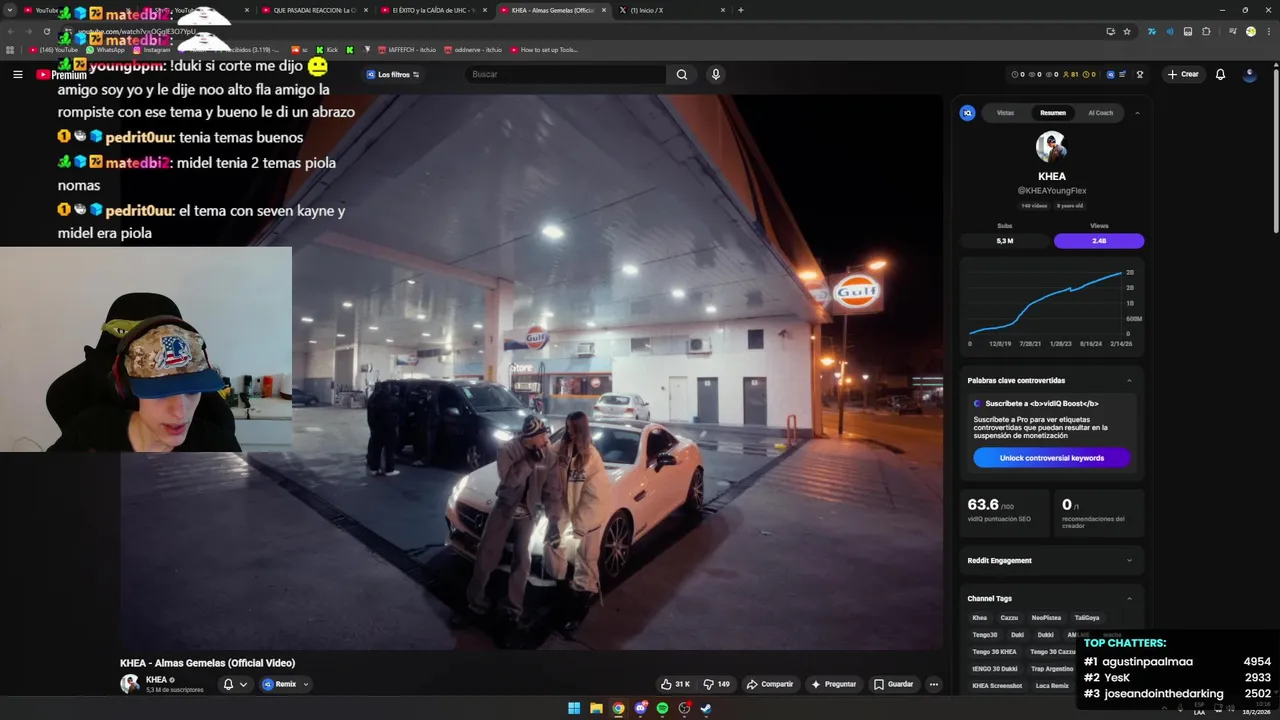This screenshot has height=720, width=1280.
Task: Switch to Vistas tab in vidIQ
Action: coord(1005,113)
